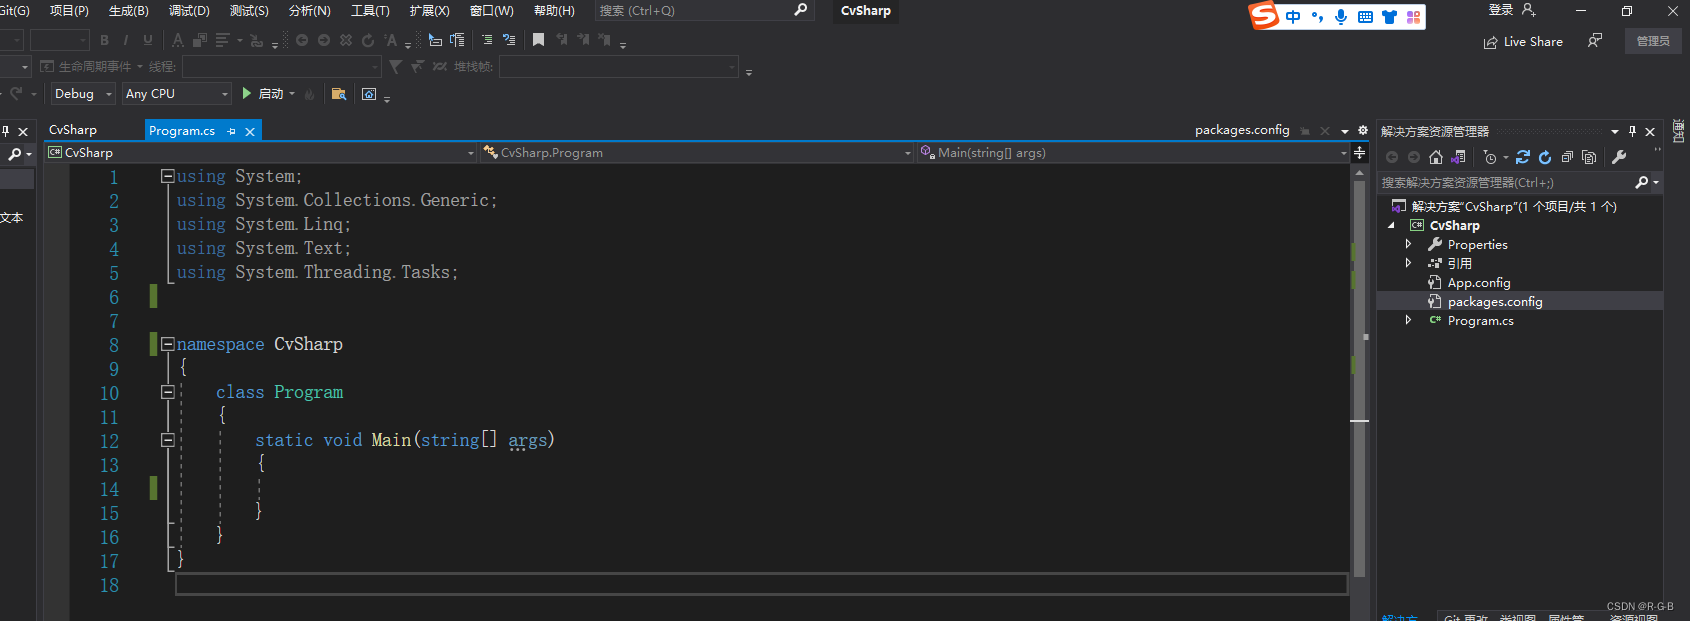Open the 调试(D) debug menu
1690x621 pixels.
[x=189, y=10]
